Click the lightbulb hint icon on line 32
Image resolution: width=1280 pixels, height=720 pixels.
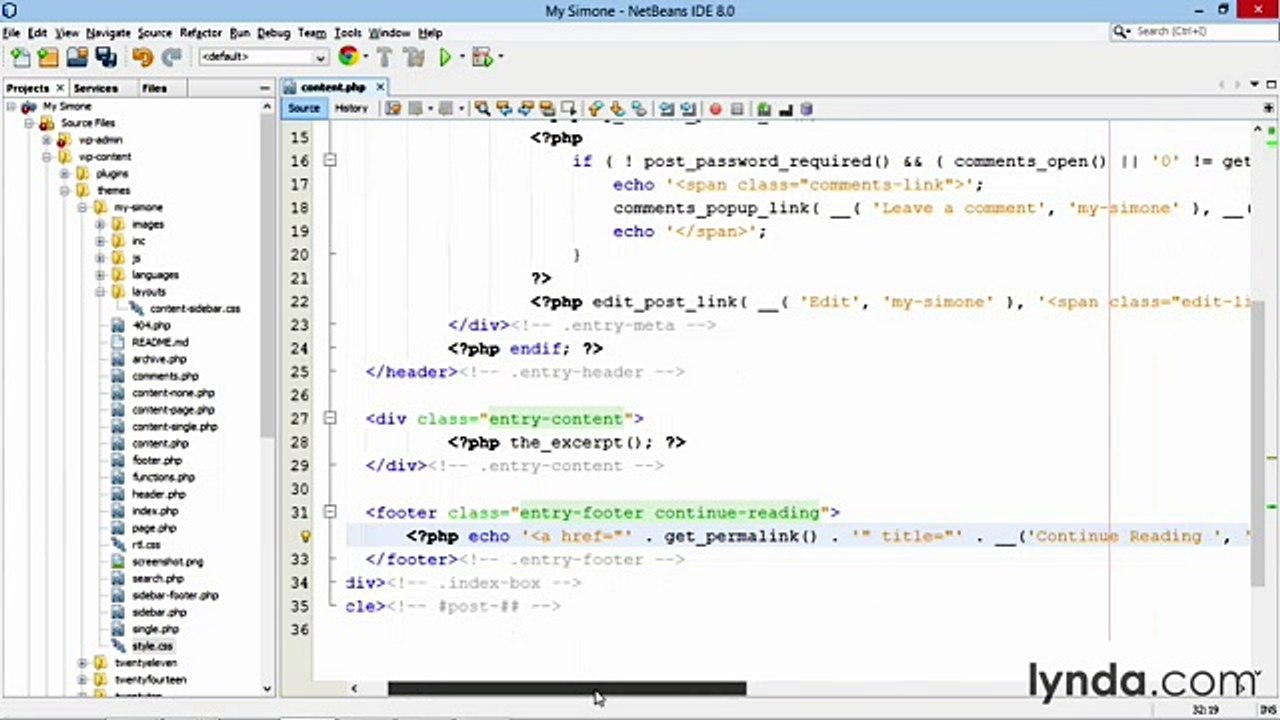[x=306, y=536]
